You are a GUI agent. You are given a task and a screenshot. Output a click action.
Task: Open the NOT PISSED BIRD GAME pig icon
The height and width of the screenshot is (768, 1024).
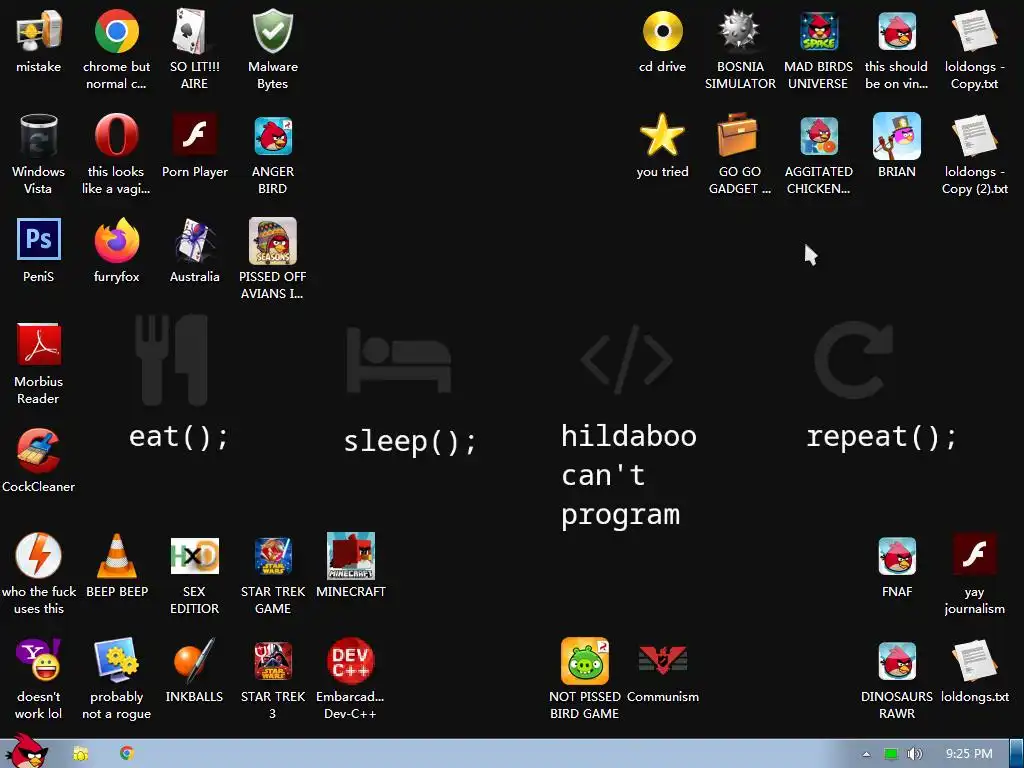point(584,661)
